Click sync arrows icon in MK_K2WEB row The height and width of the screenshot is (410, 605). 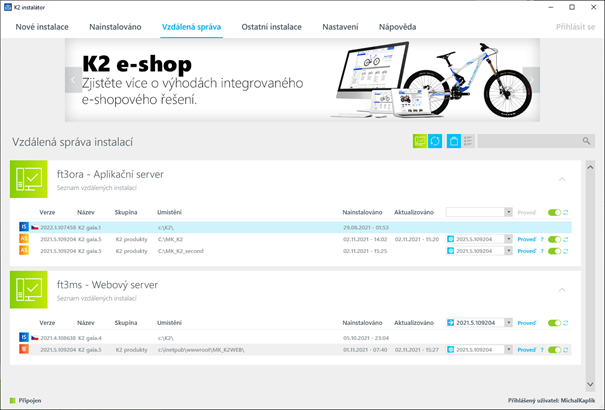pos(566,350)
